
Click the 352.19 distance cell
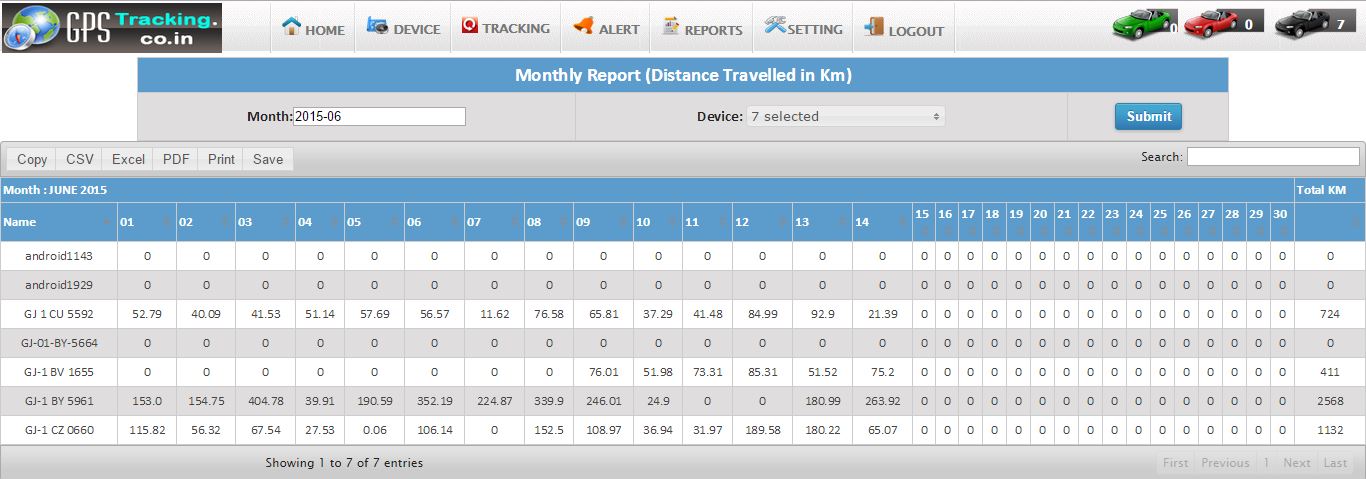(x=434, y=401)
